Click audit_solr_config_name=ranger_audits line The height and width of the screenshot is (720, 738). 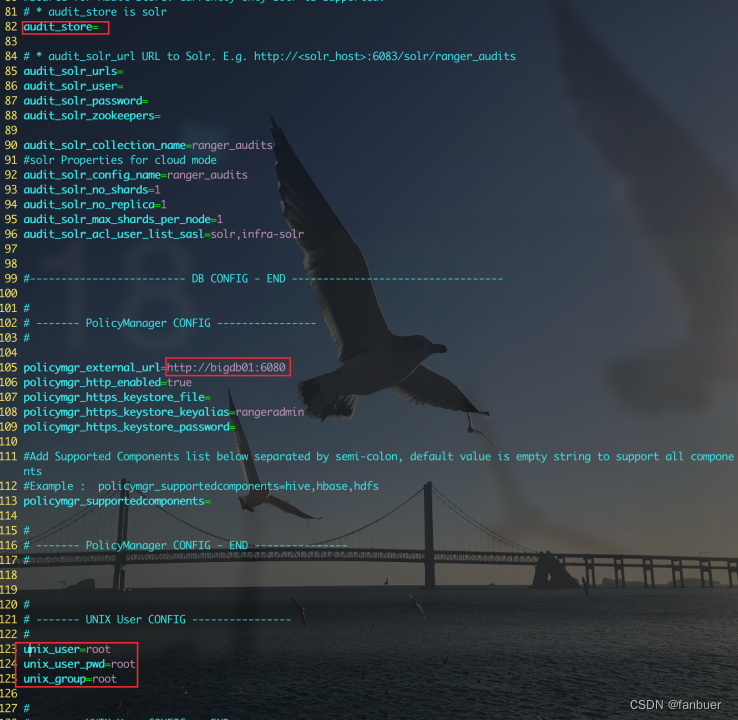[136, 175]
